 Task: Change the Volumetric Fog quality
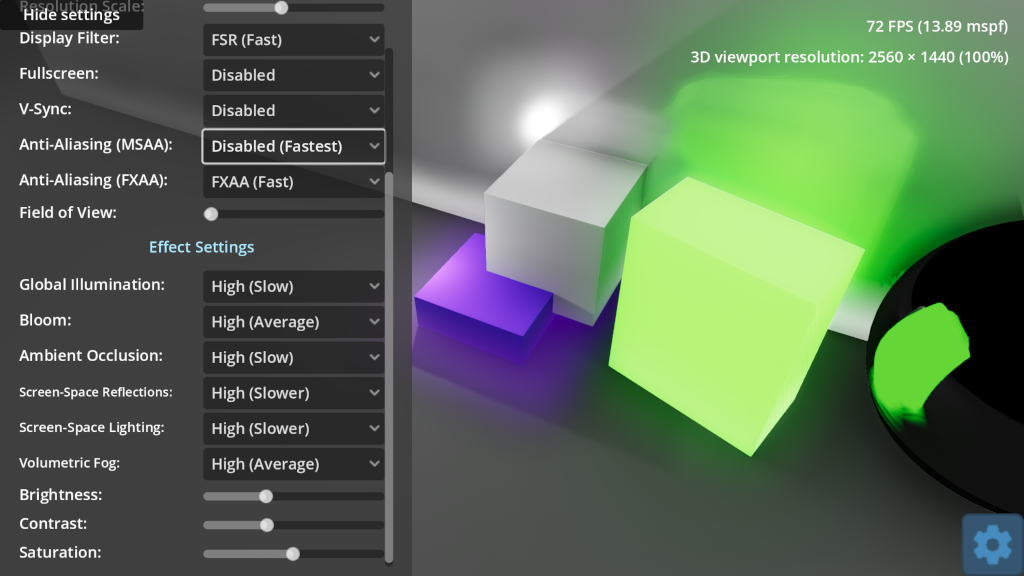[x=293, y=463]
